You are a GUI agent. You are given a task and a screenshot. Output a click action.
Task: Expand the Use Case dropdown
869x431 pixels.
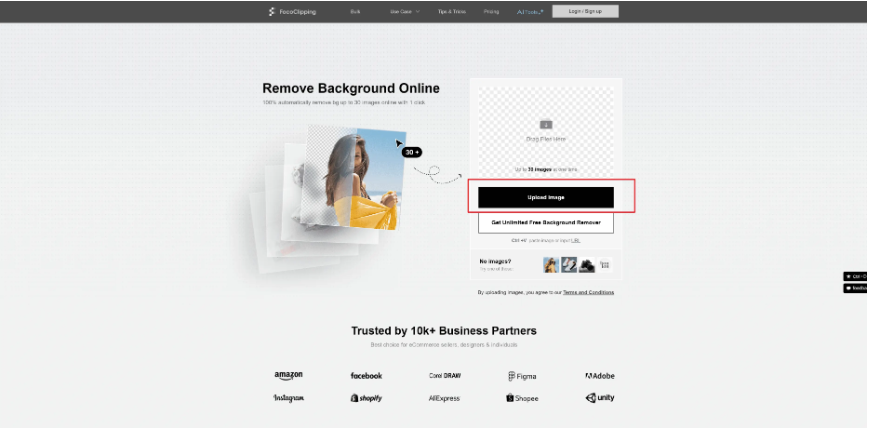point(404,11)
